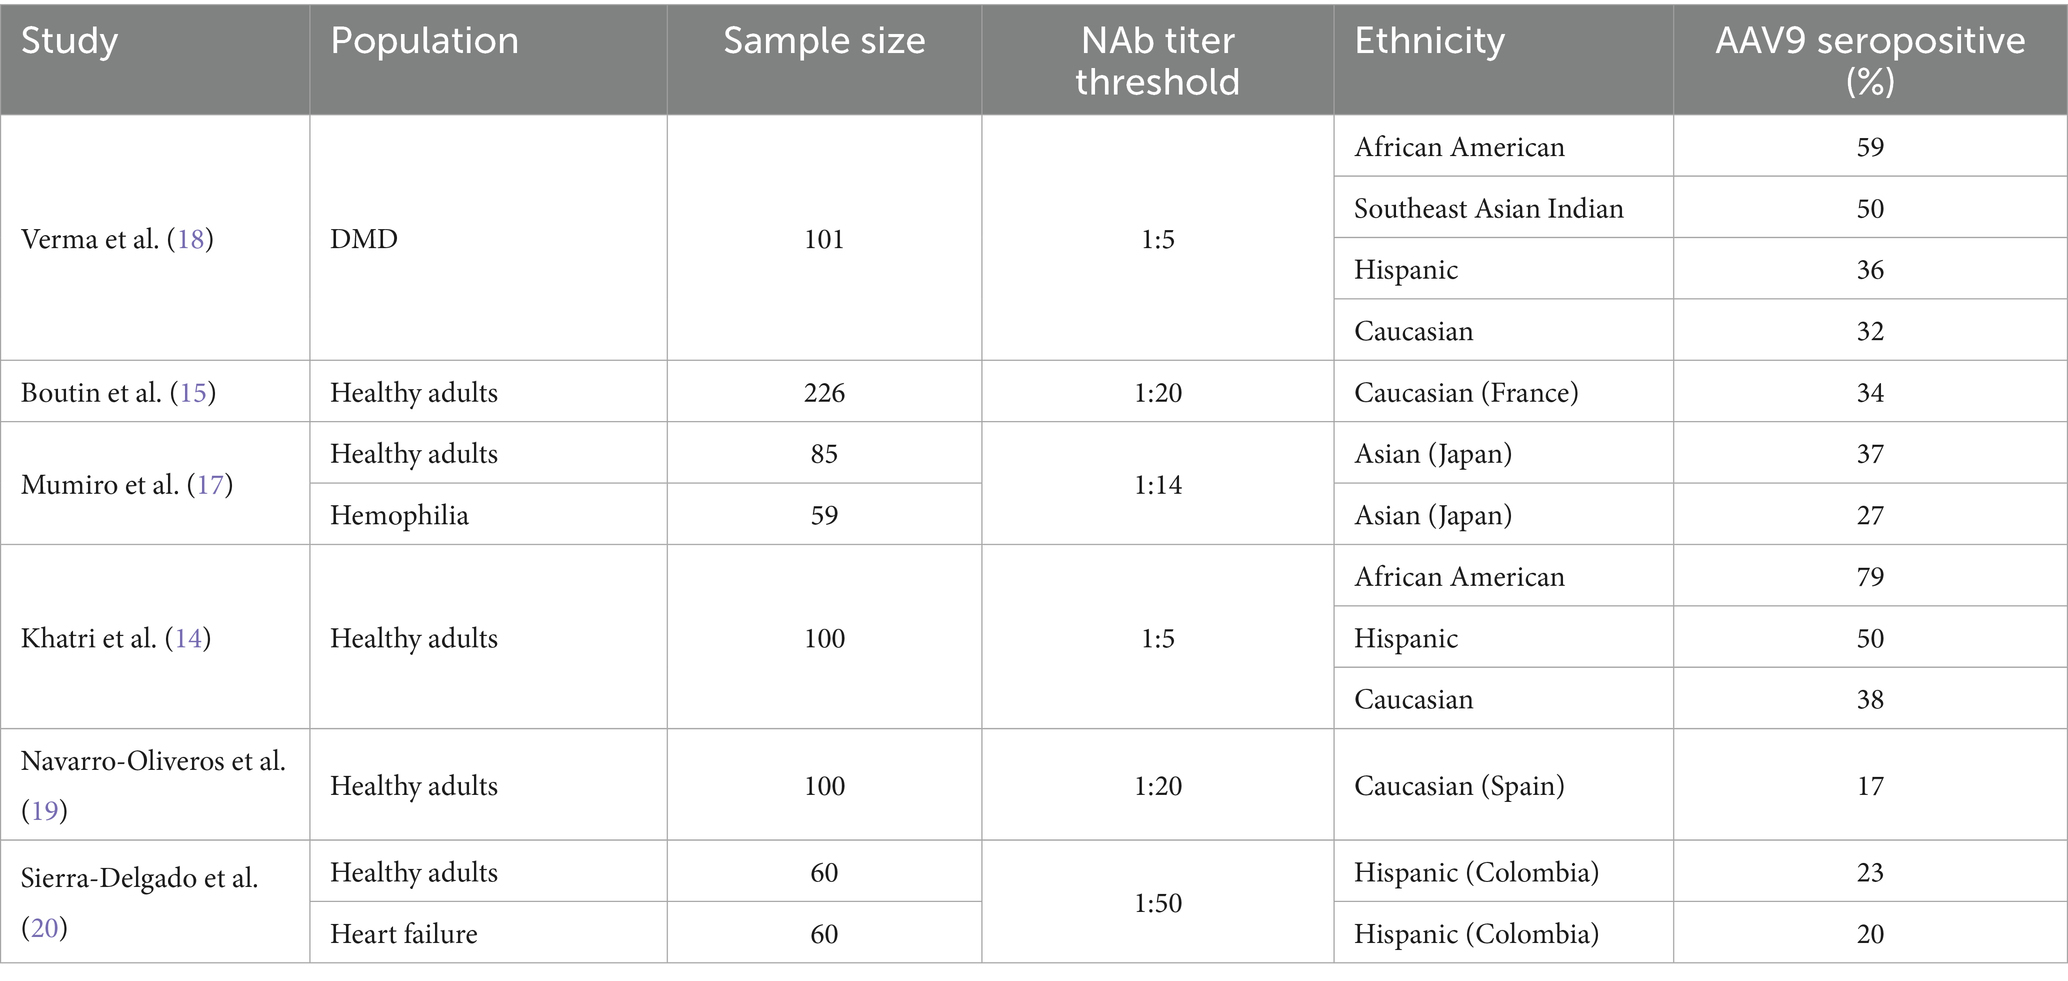Follow reference 17 beside Mumiro et al.
The image size is (2068, 981).
coord(210,485)
